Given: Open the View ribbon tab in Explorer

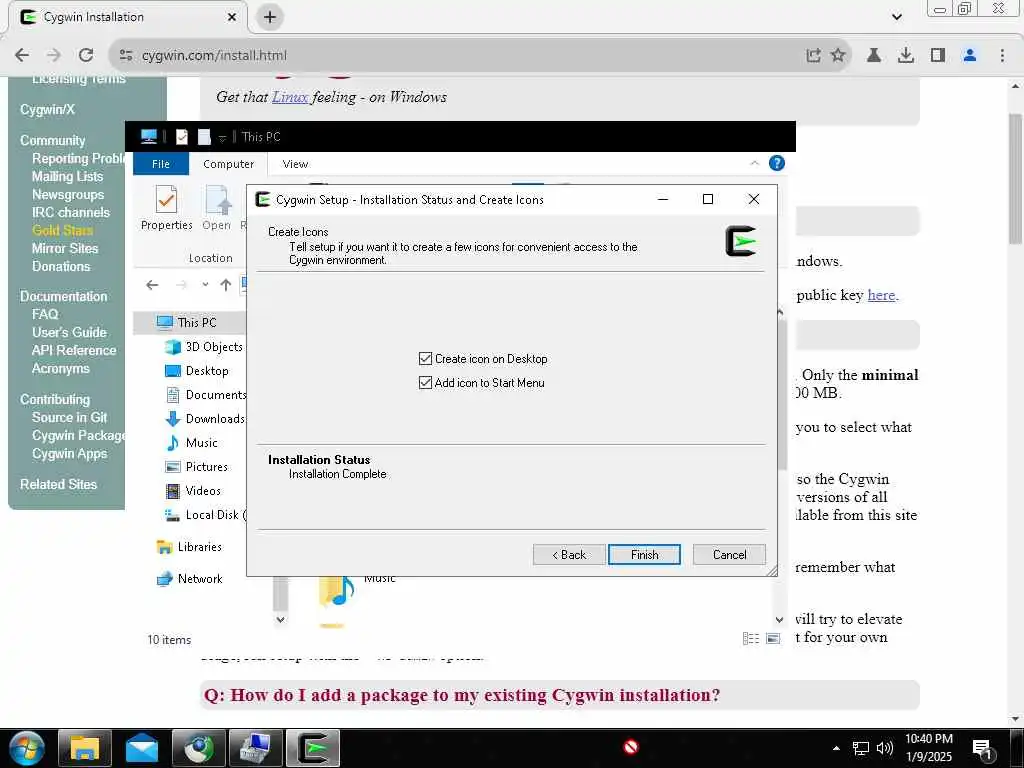Looking at the screenshot, I should click(x=295, y=164).
